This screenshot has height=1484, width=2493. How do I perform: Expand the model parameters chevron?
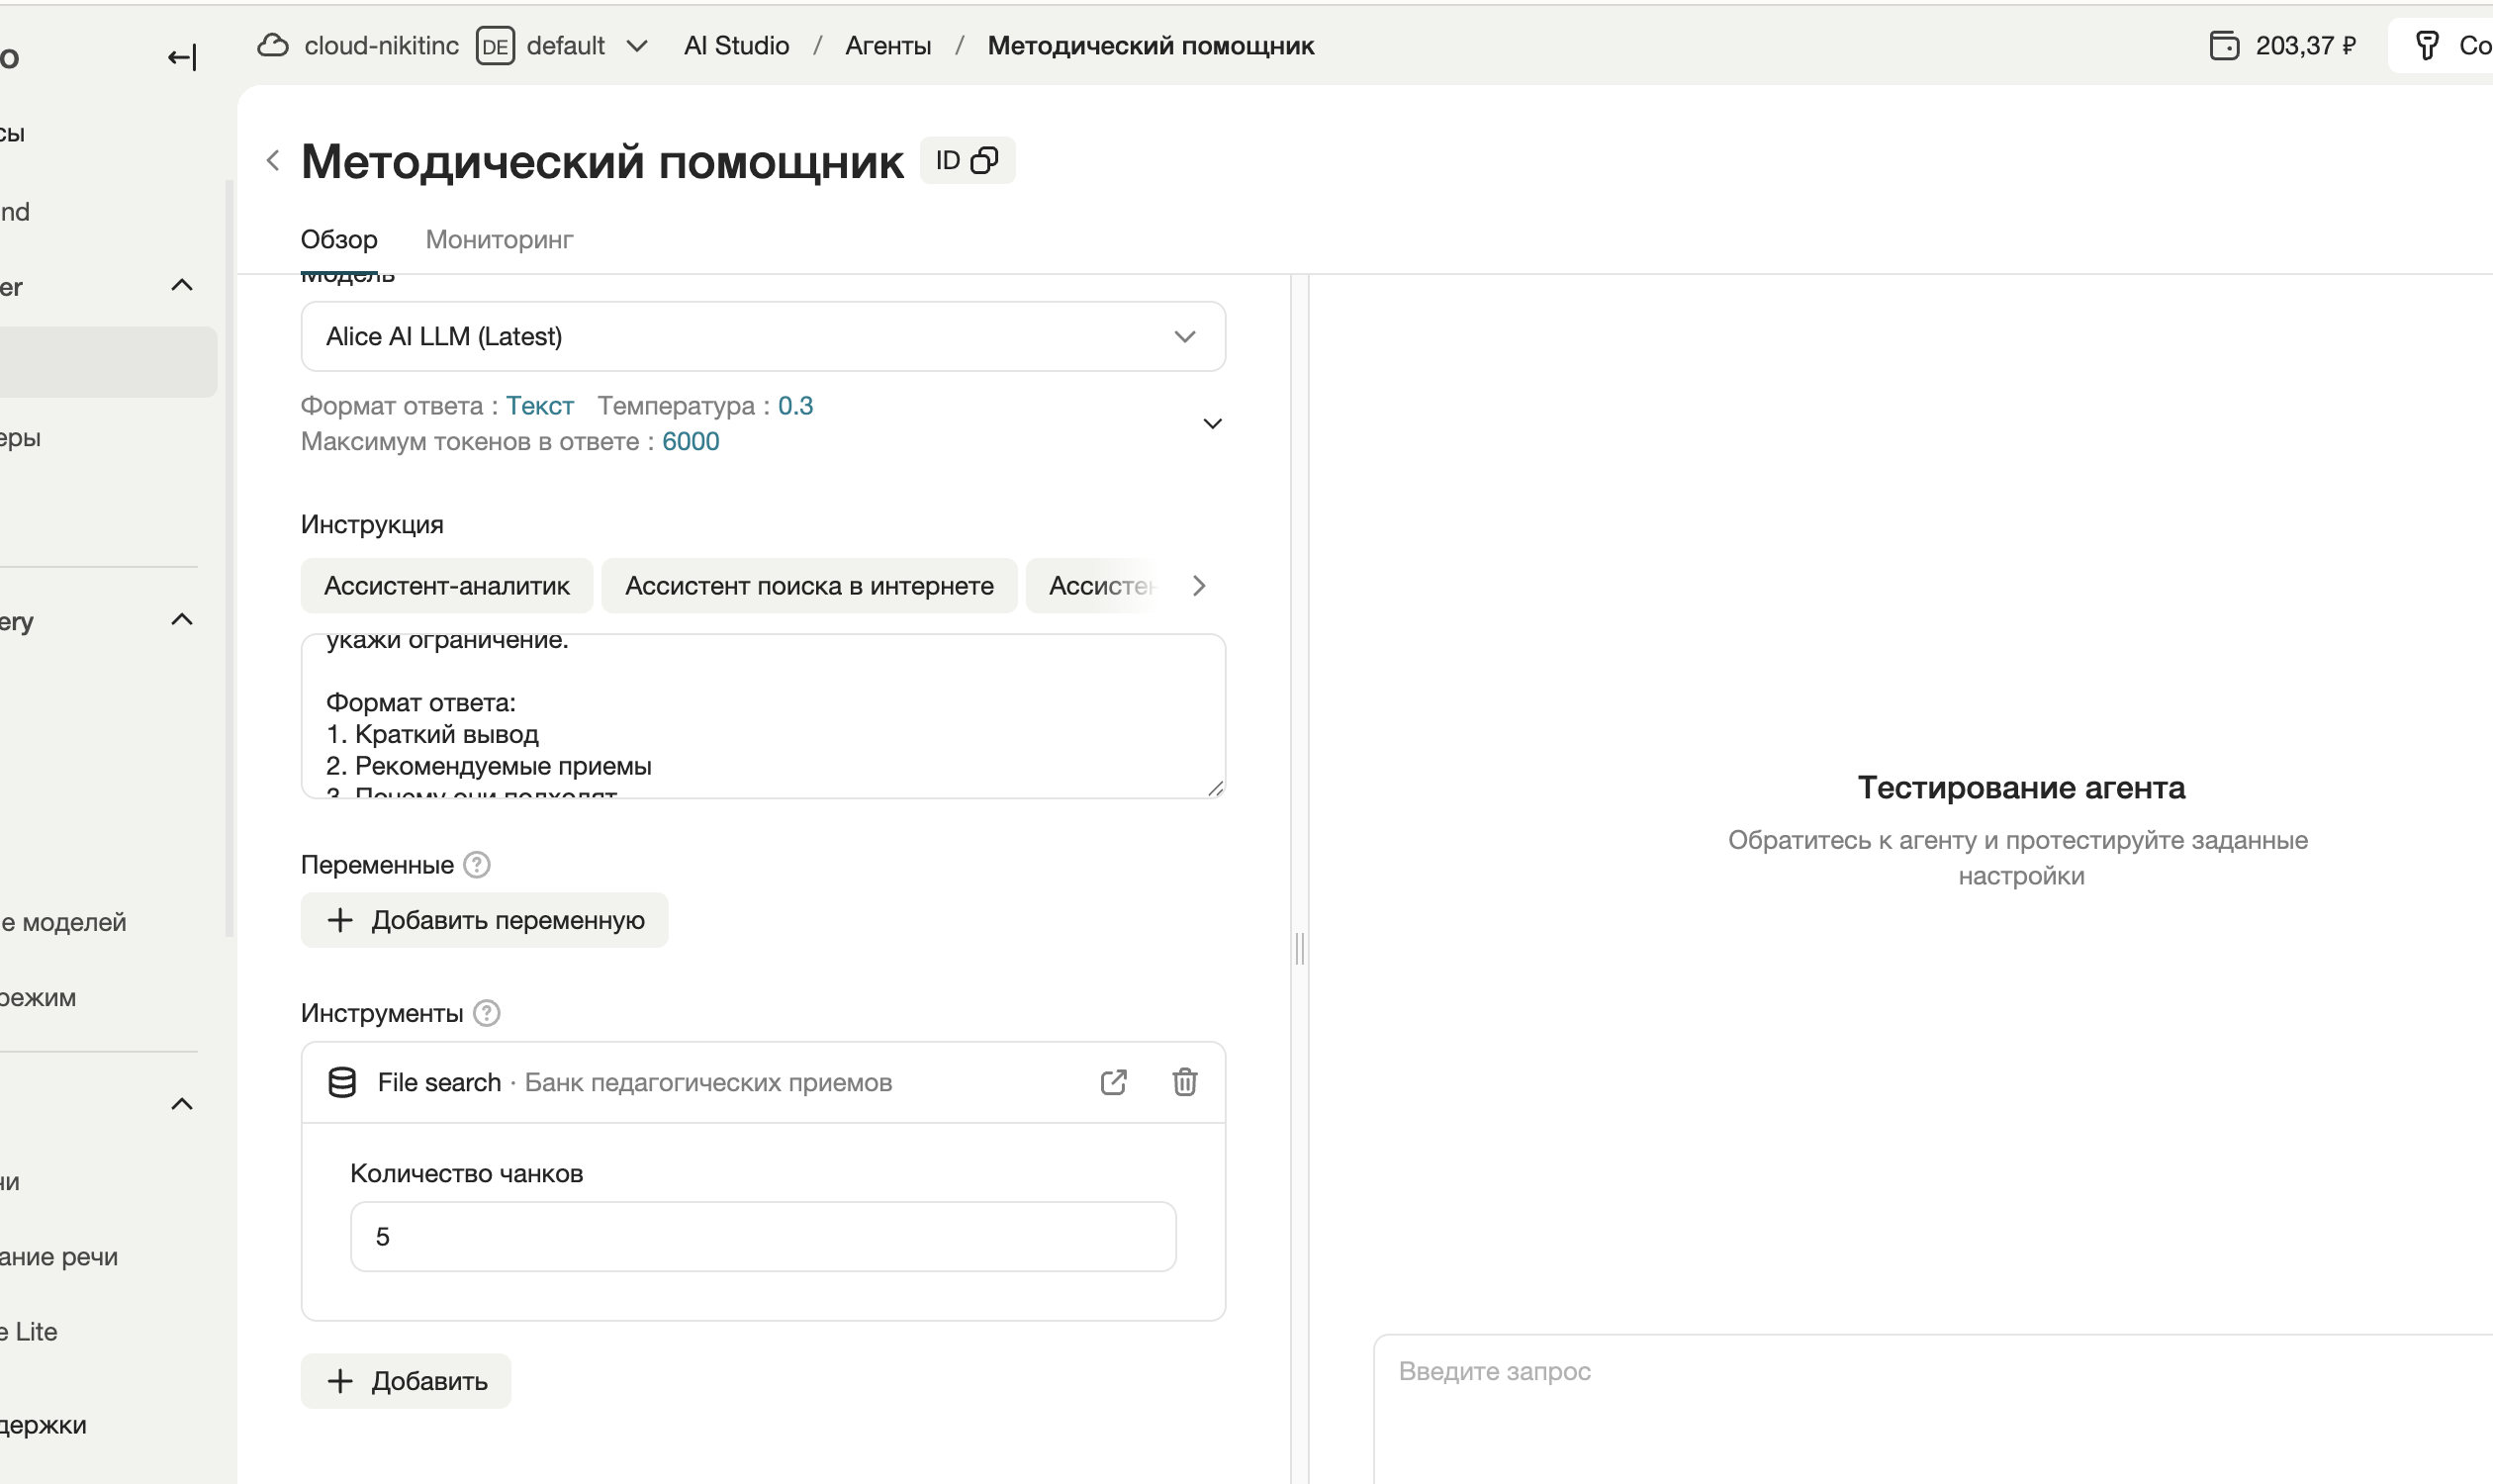coord(1212,424)
